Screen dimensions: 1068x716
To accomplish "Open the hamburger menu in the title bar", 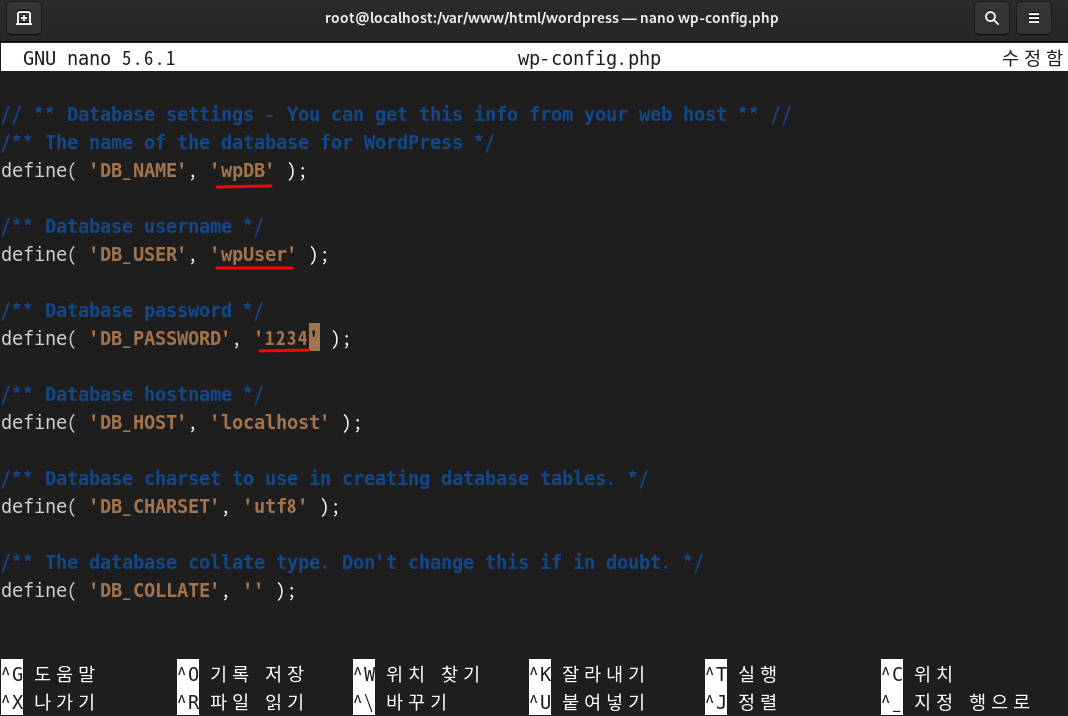I will click(1034, 18).
